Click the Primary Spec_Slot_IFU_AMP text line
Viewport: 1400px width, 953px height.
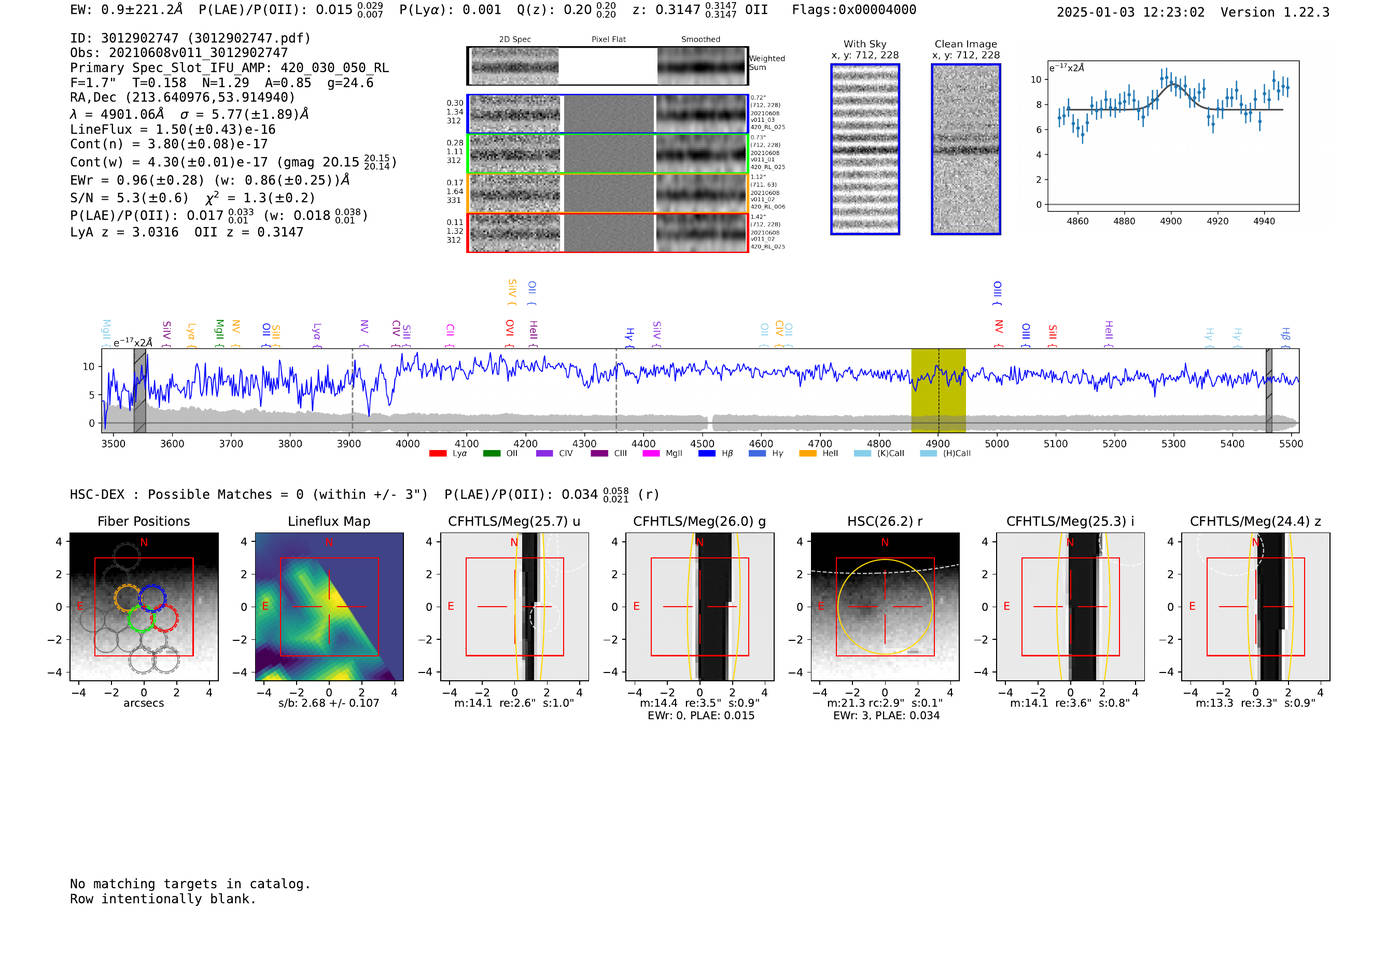[229, 68]
